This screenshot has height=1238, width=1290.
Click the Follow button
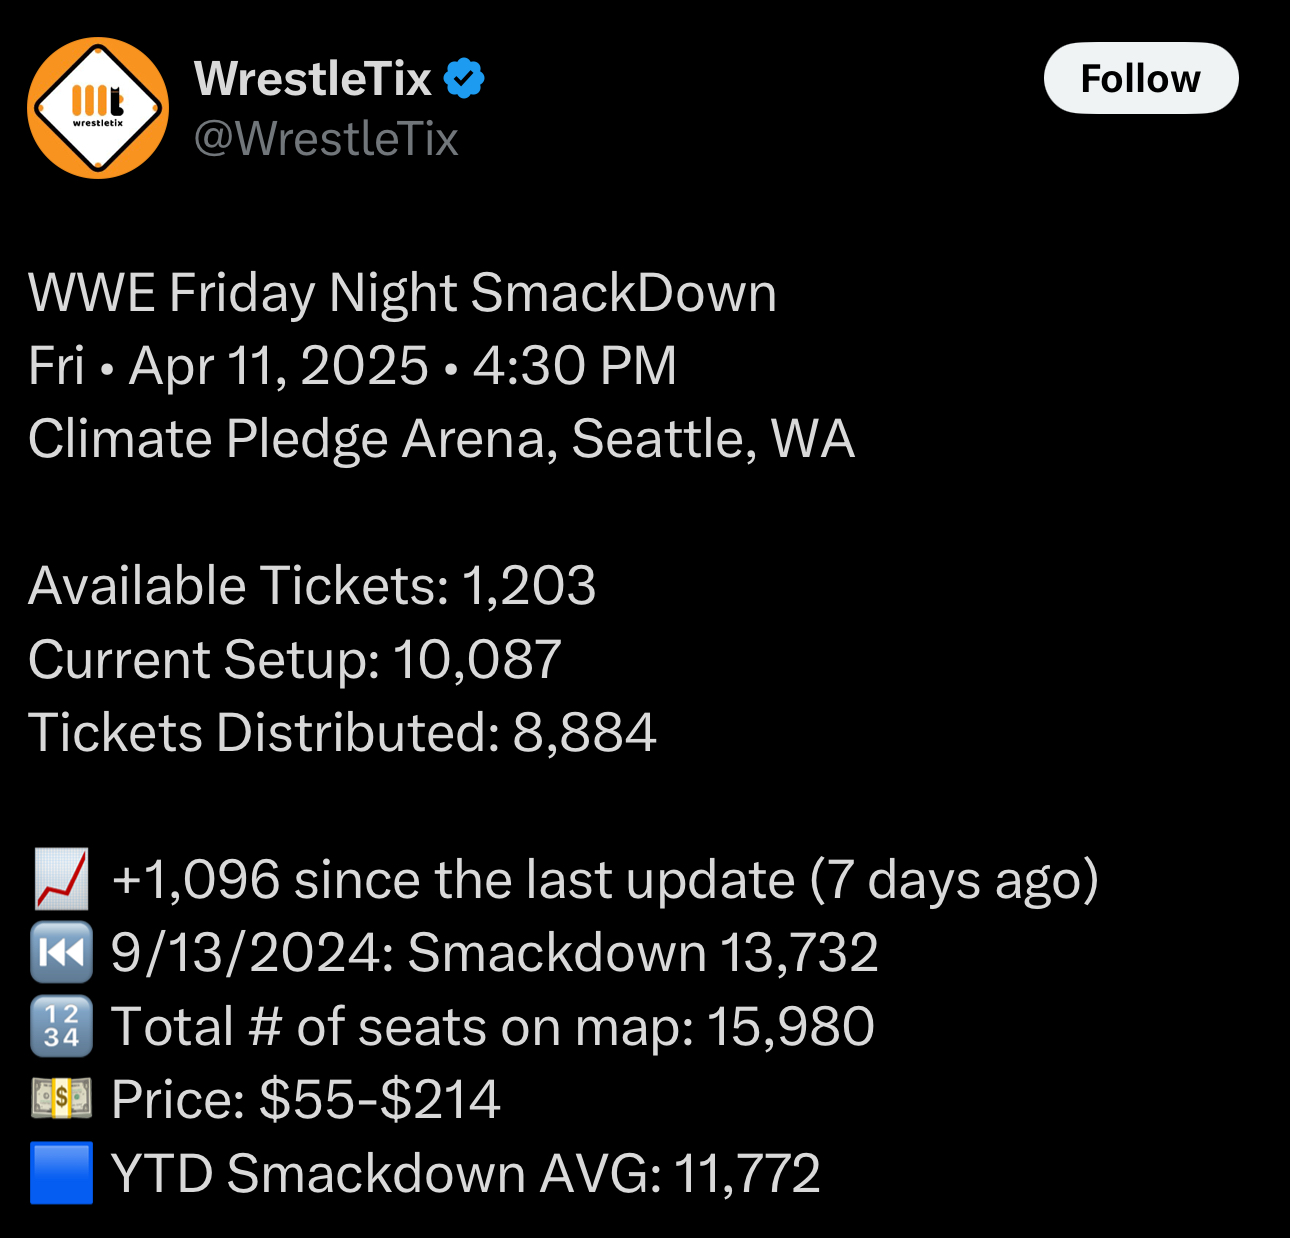[x=1141, y=78]
